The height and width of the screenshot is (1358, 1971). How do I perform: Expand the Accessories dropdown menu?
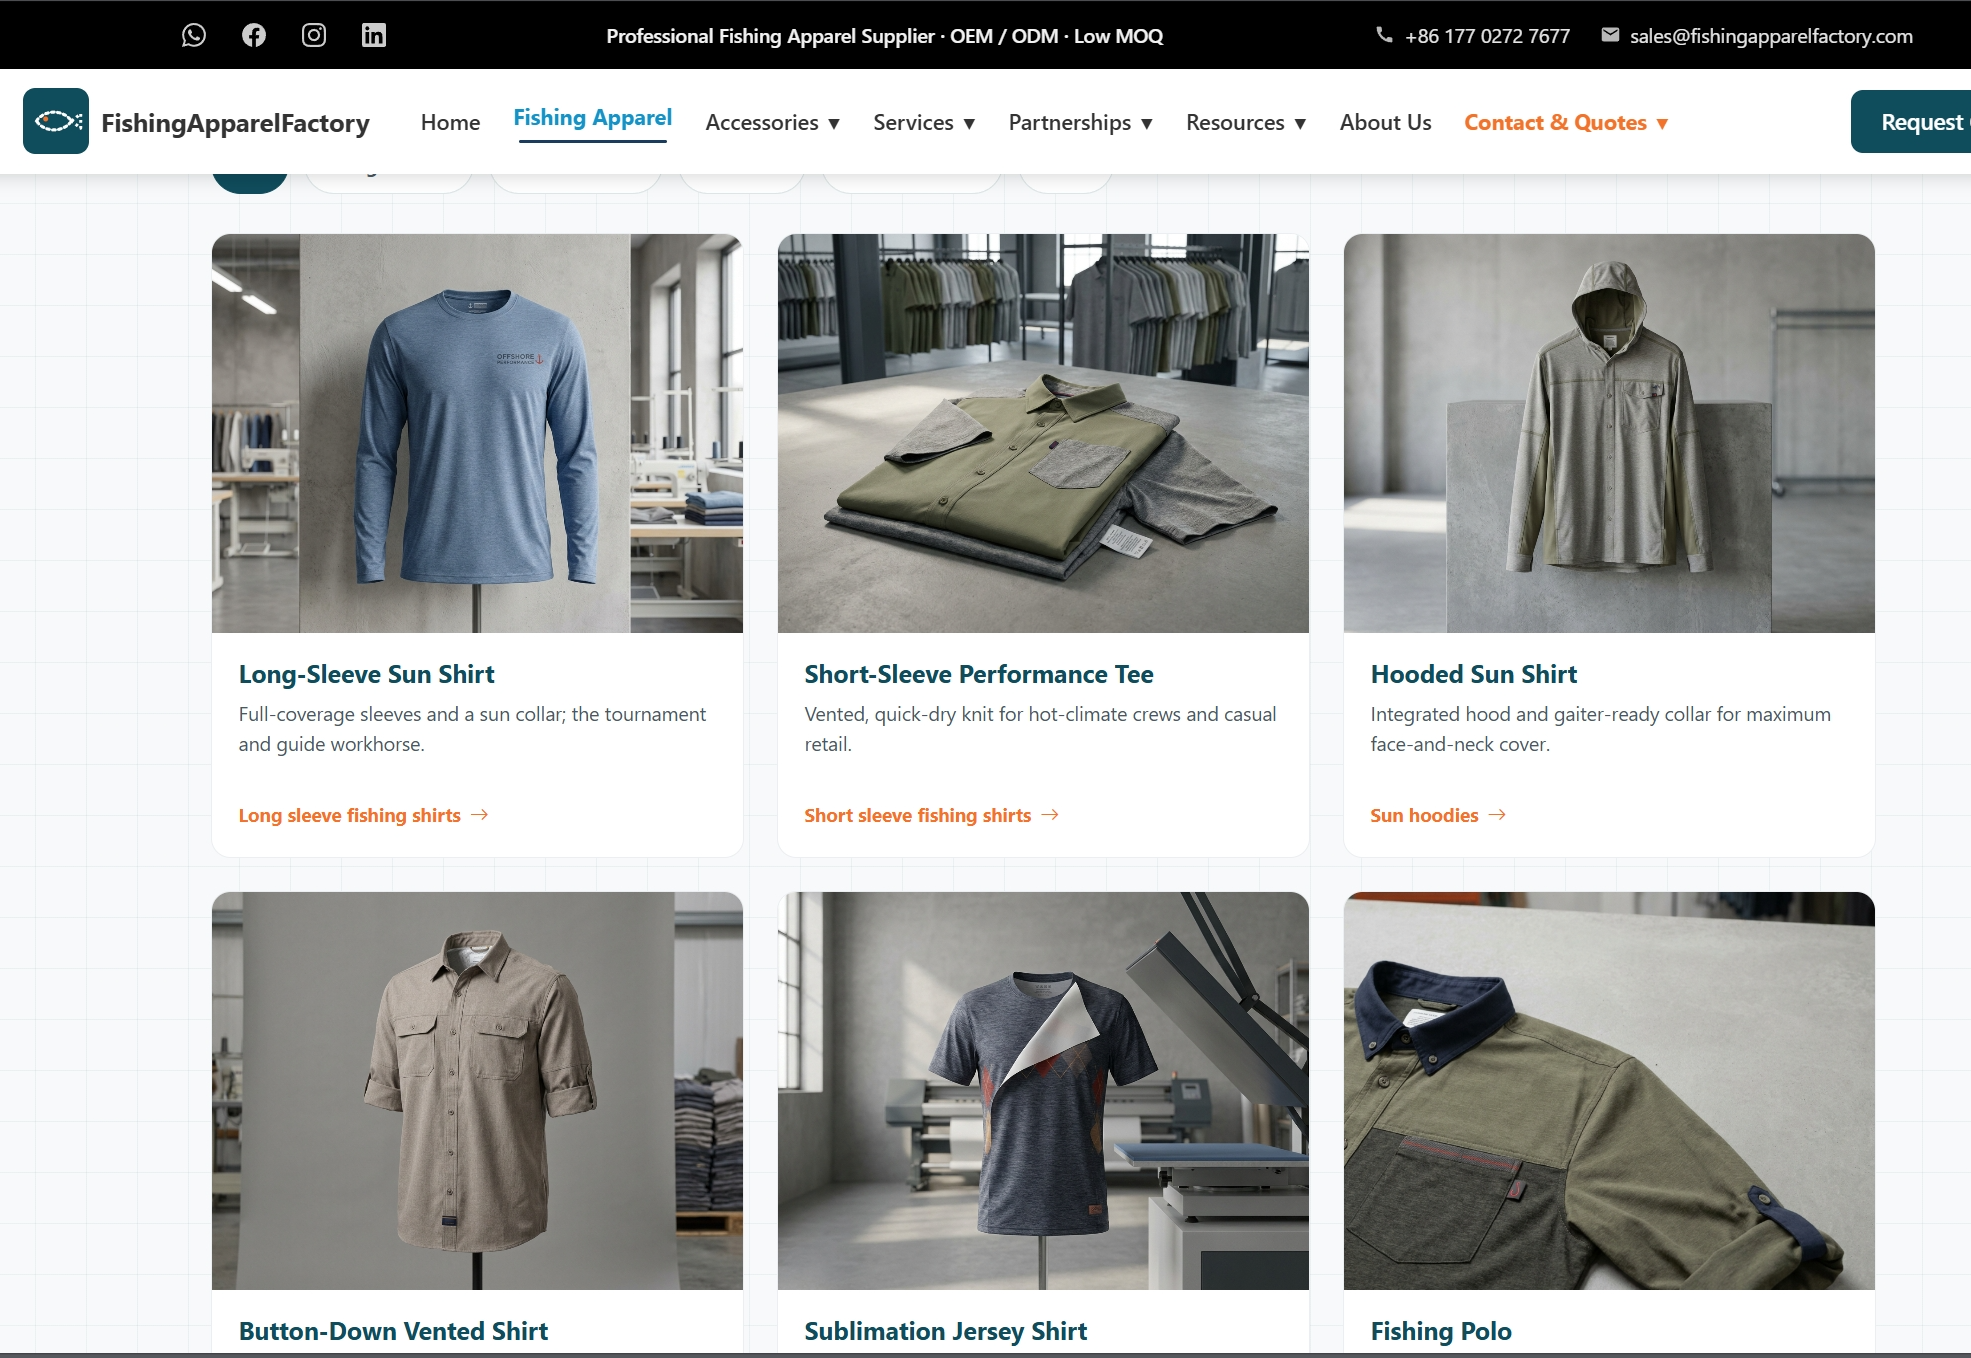click(773, 122)
